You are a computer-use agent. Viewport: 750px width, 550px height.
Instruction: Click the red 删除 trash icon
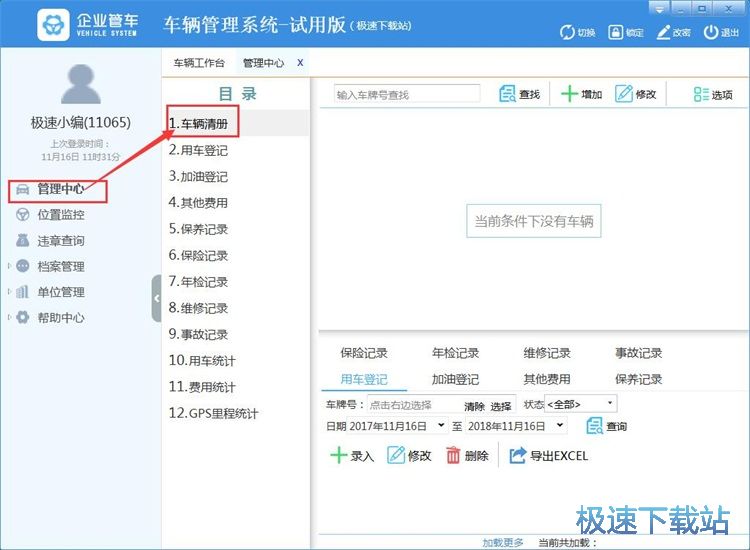[x=453, y=455]
